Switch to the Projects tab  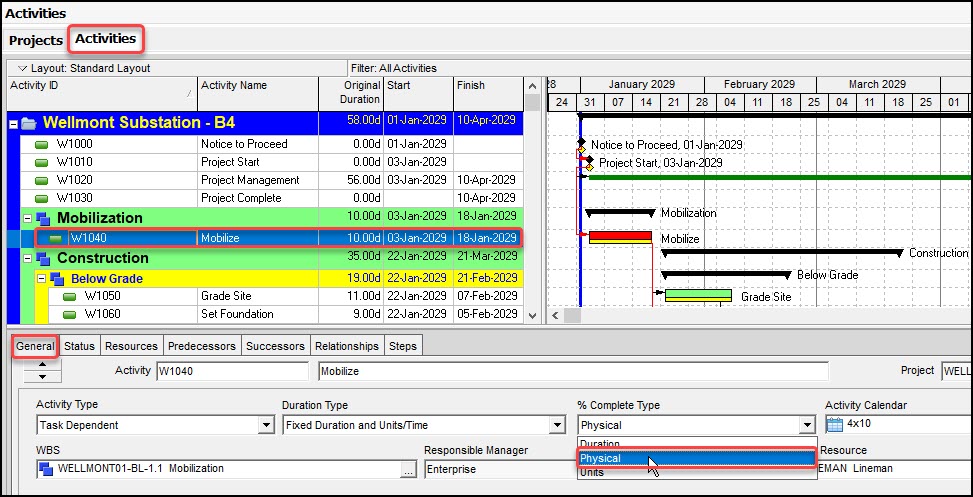click(36, 40)
